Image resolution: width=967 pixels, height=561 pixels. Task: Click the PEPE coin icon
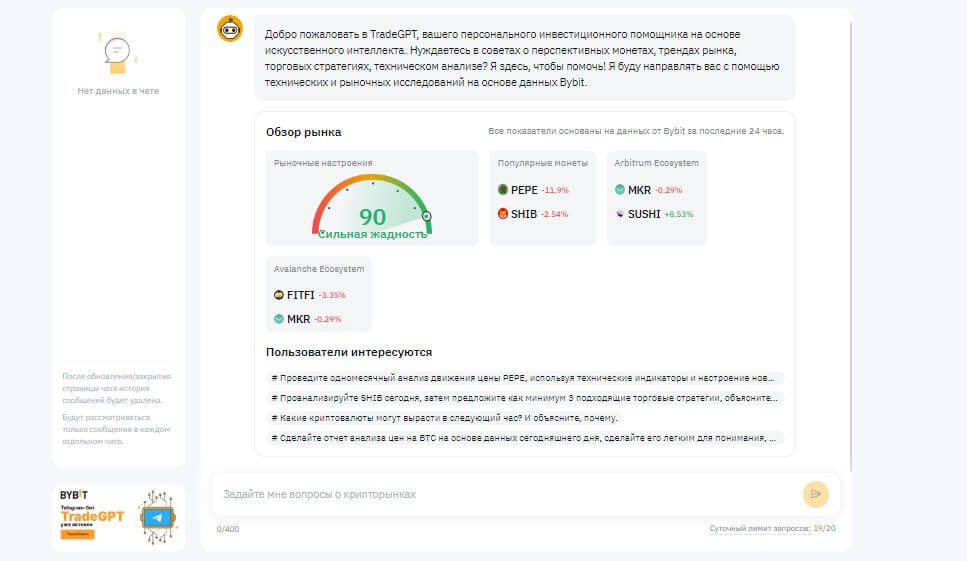click(x=503, y=189)
